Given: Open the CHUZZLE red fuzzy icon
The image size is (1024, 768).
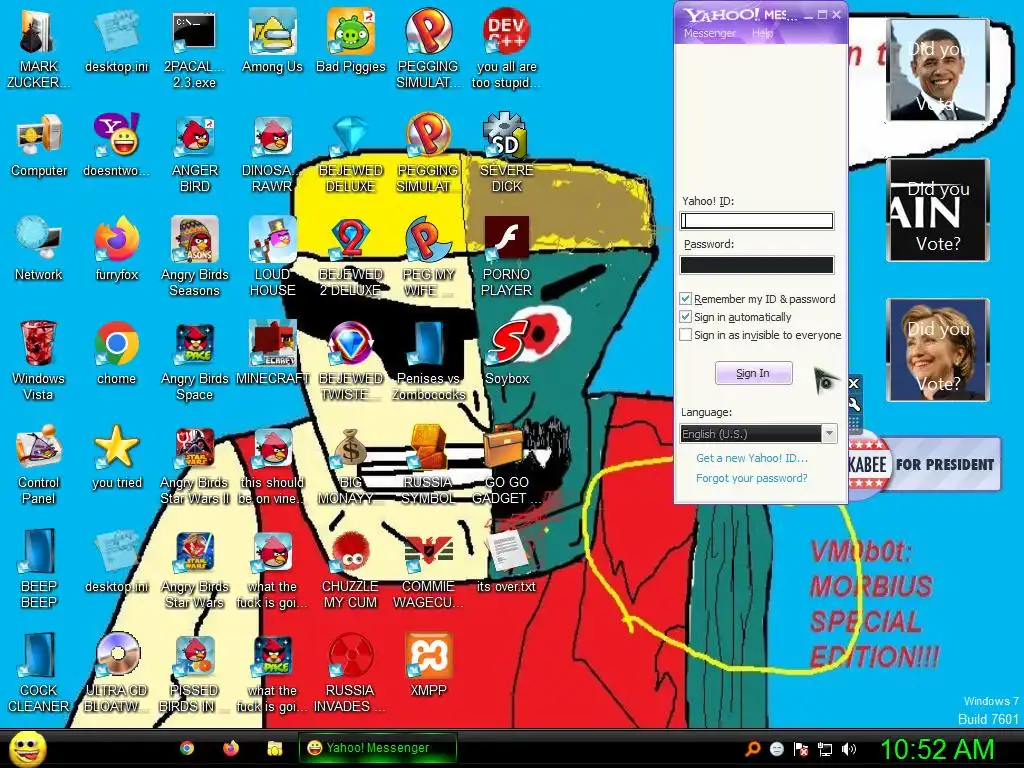Looking at the screenshot, I should point(351,568).
